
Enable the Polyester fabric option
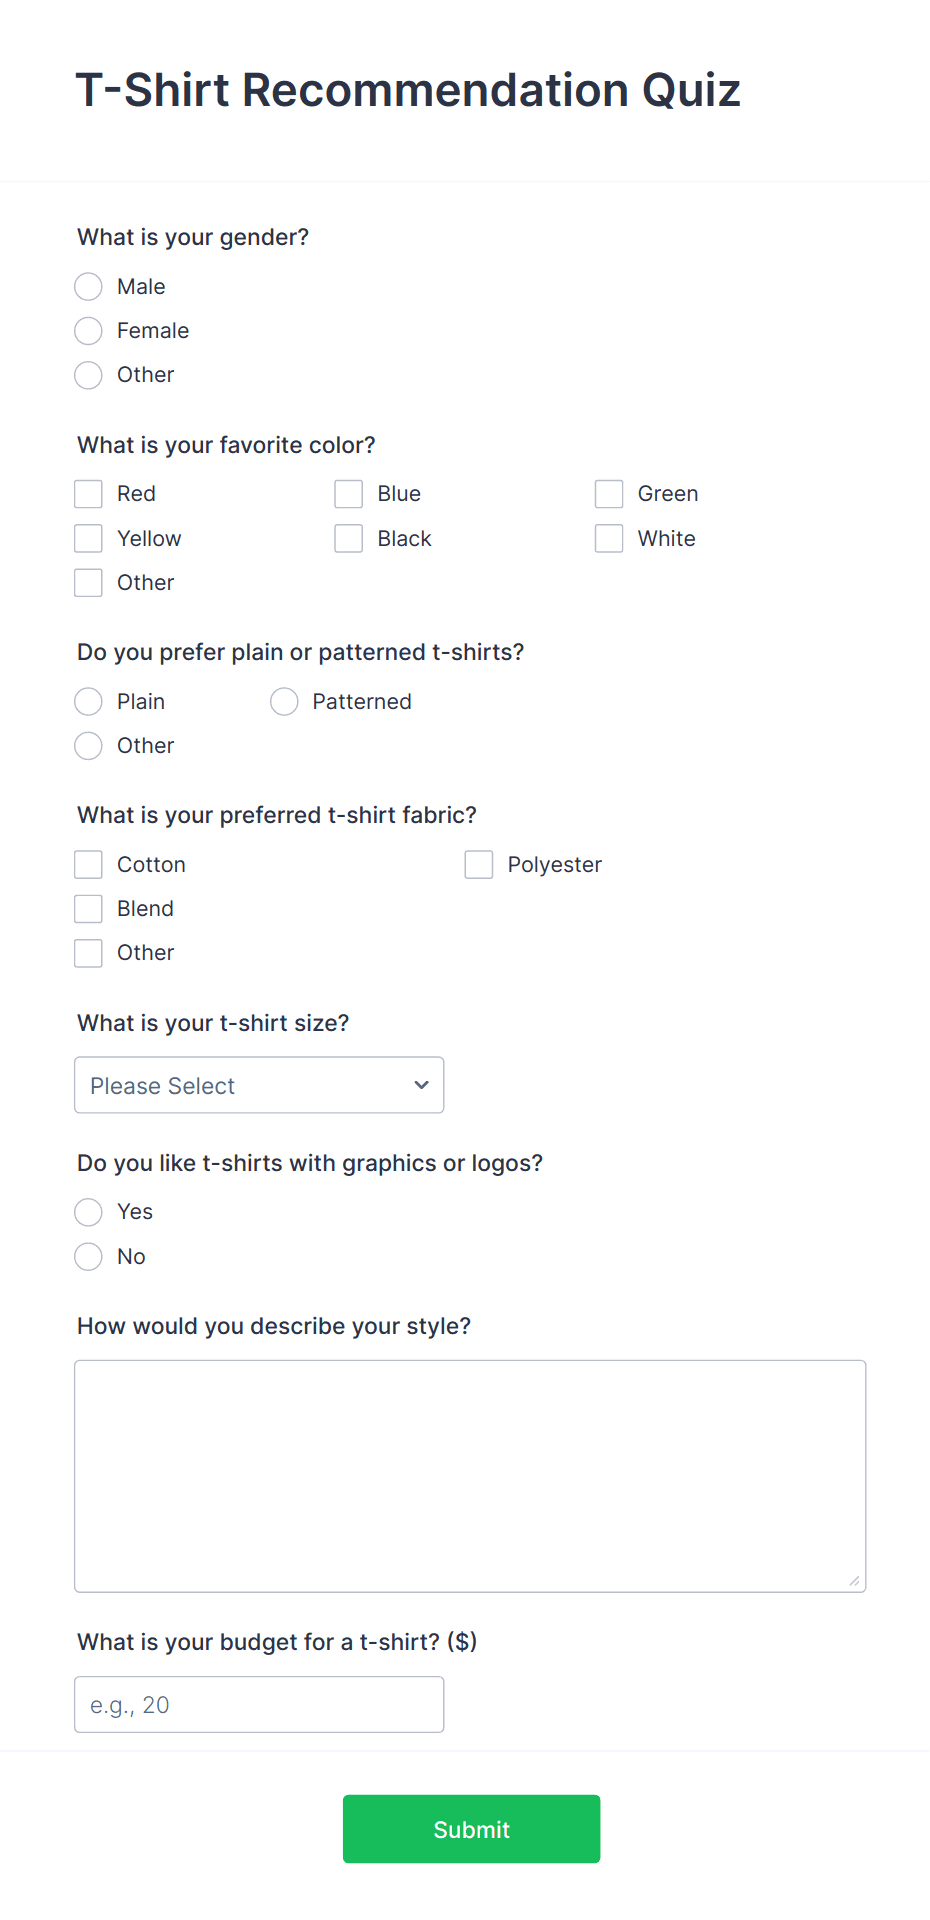tap(479, 864)
